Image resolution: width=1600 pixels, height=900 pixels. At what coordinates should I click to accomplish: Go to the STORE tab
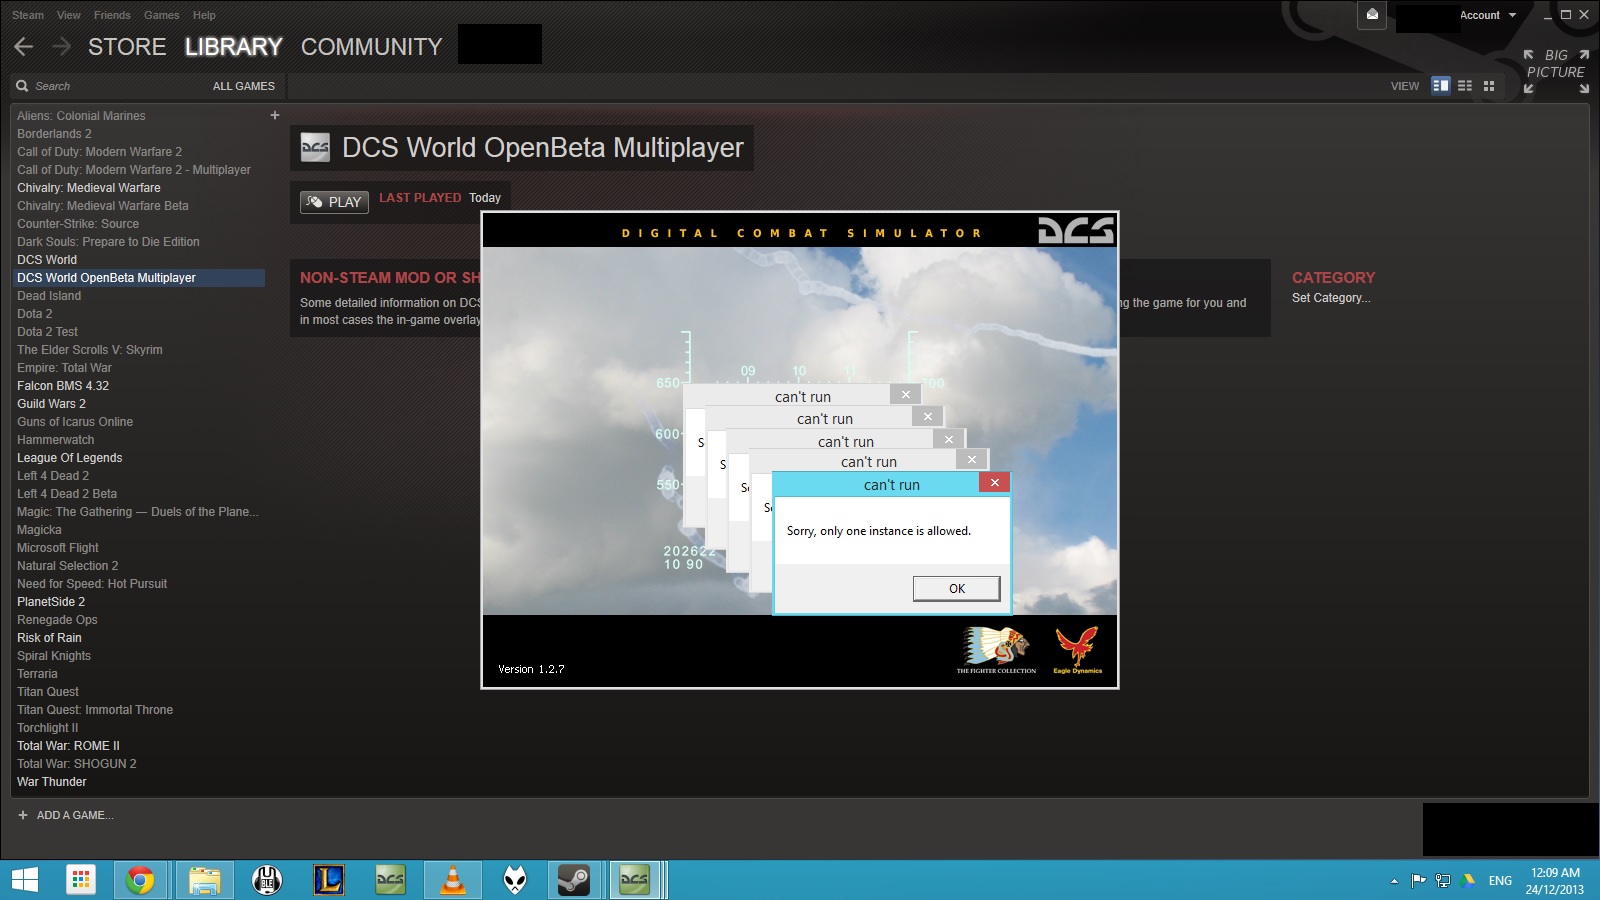(127, 47)
